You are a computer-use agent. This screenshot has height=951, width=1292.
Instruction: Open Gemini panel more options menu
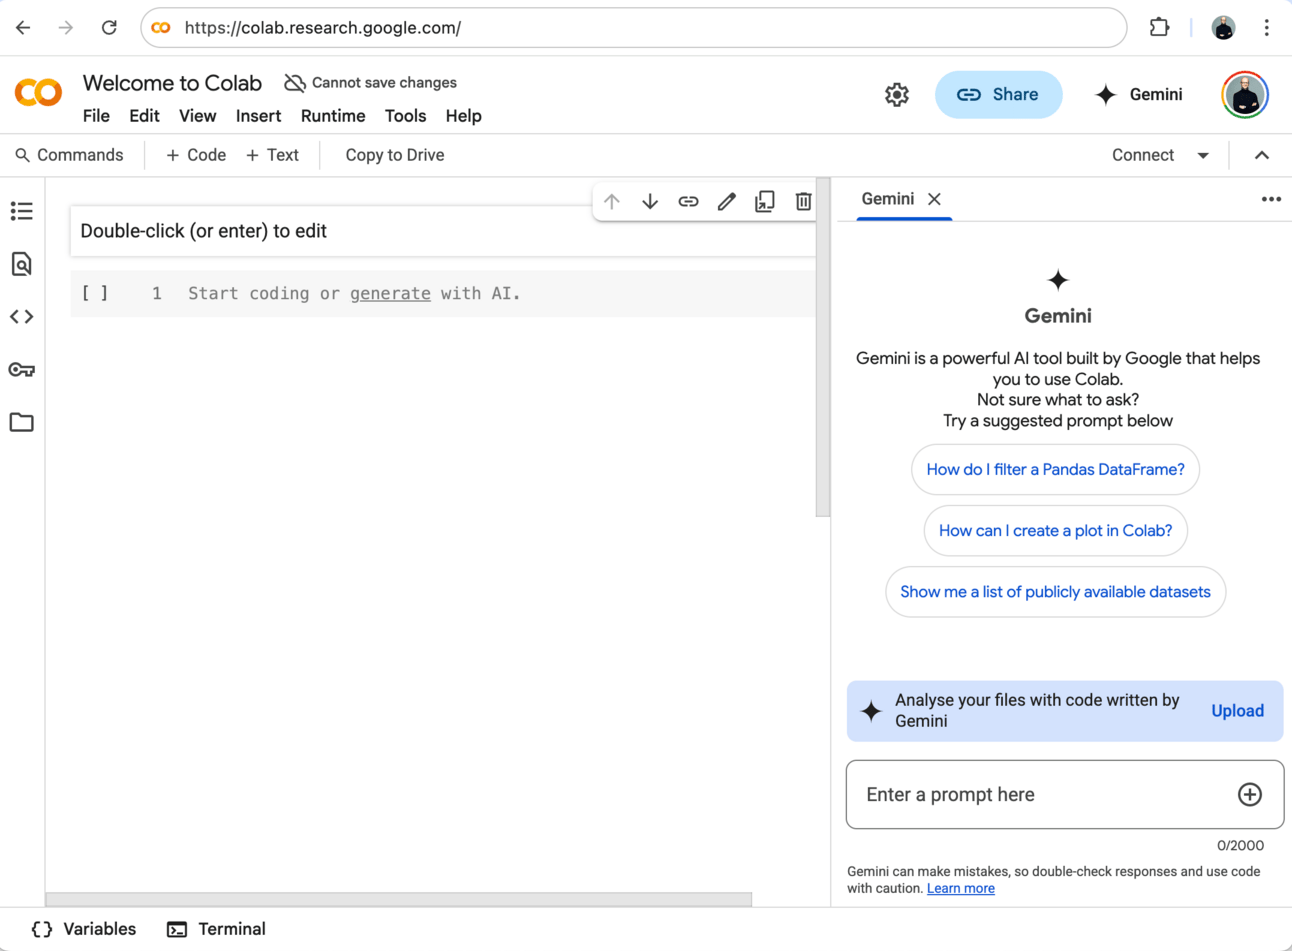coord(1271,199)
